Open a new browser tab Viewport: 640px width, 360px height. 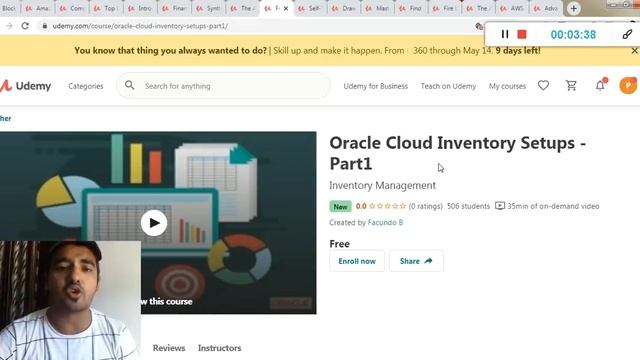coord(573,8)
